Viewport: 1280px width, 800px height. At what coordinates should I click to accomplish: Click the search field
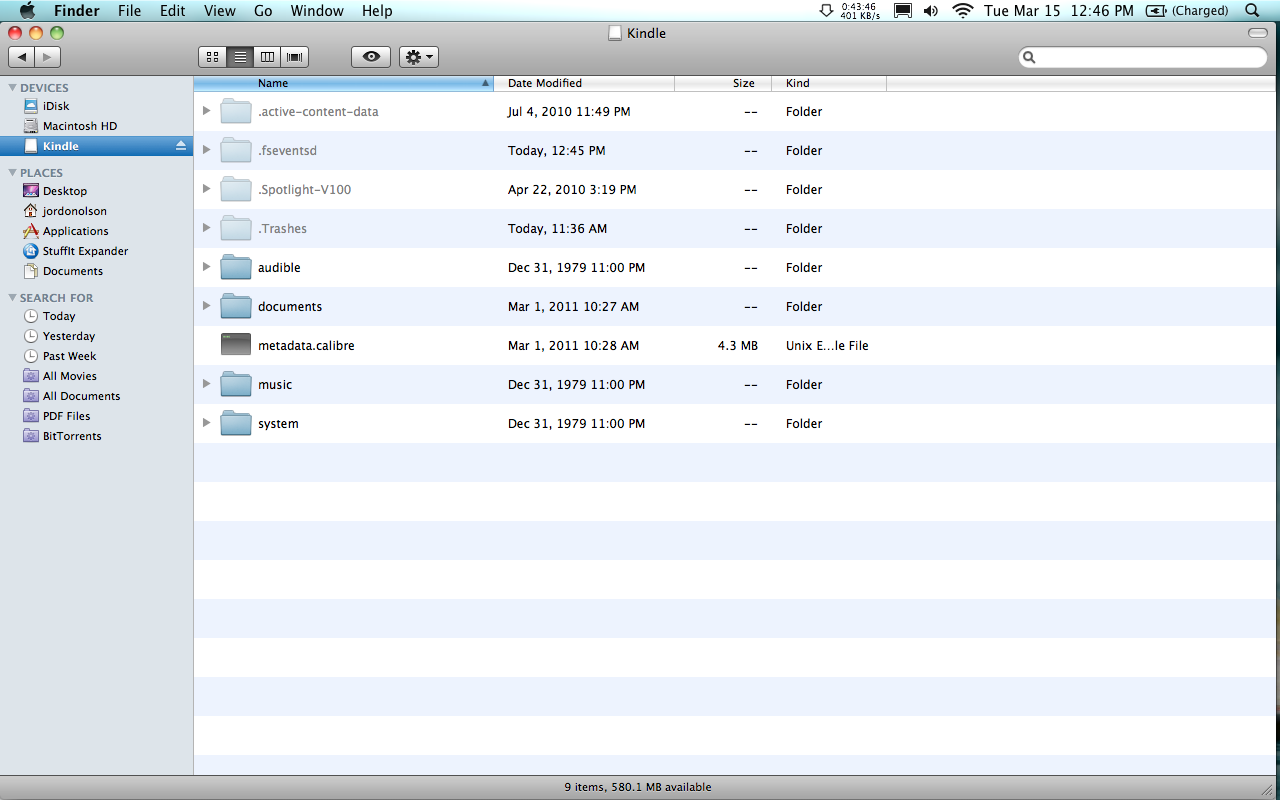[1143, 58]
